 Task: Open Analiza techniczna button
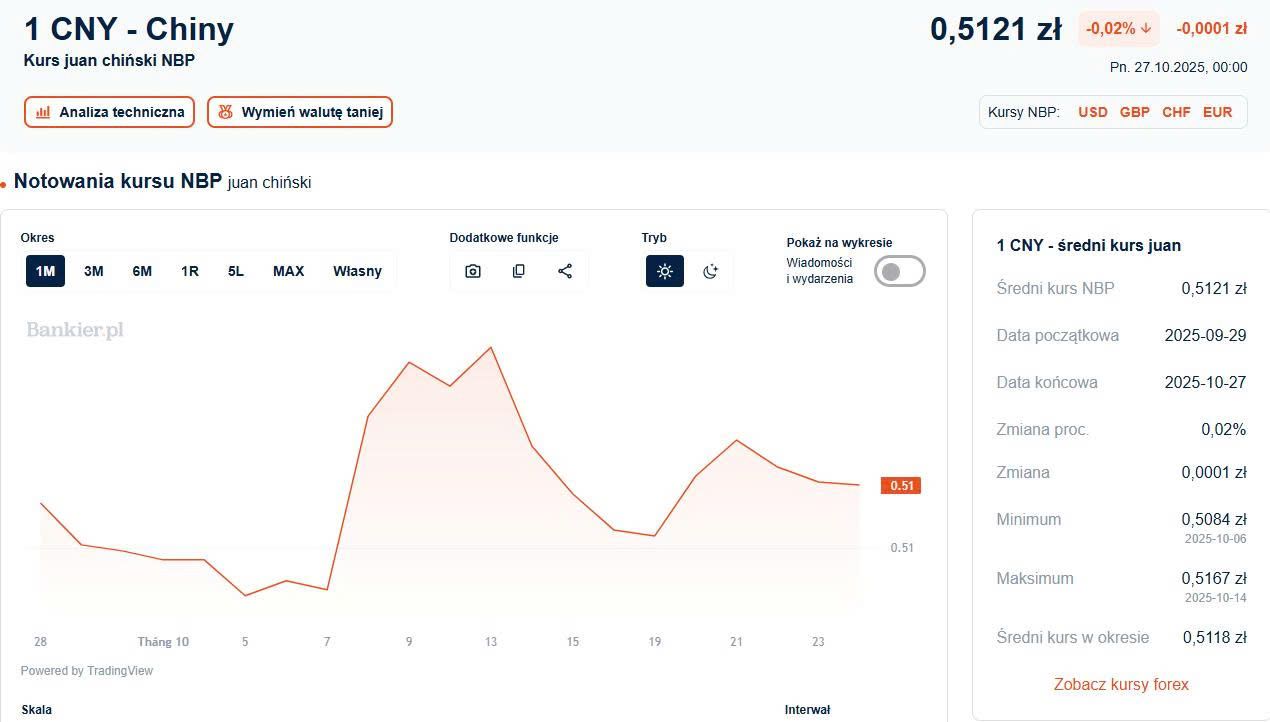[110, 112]
